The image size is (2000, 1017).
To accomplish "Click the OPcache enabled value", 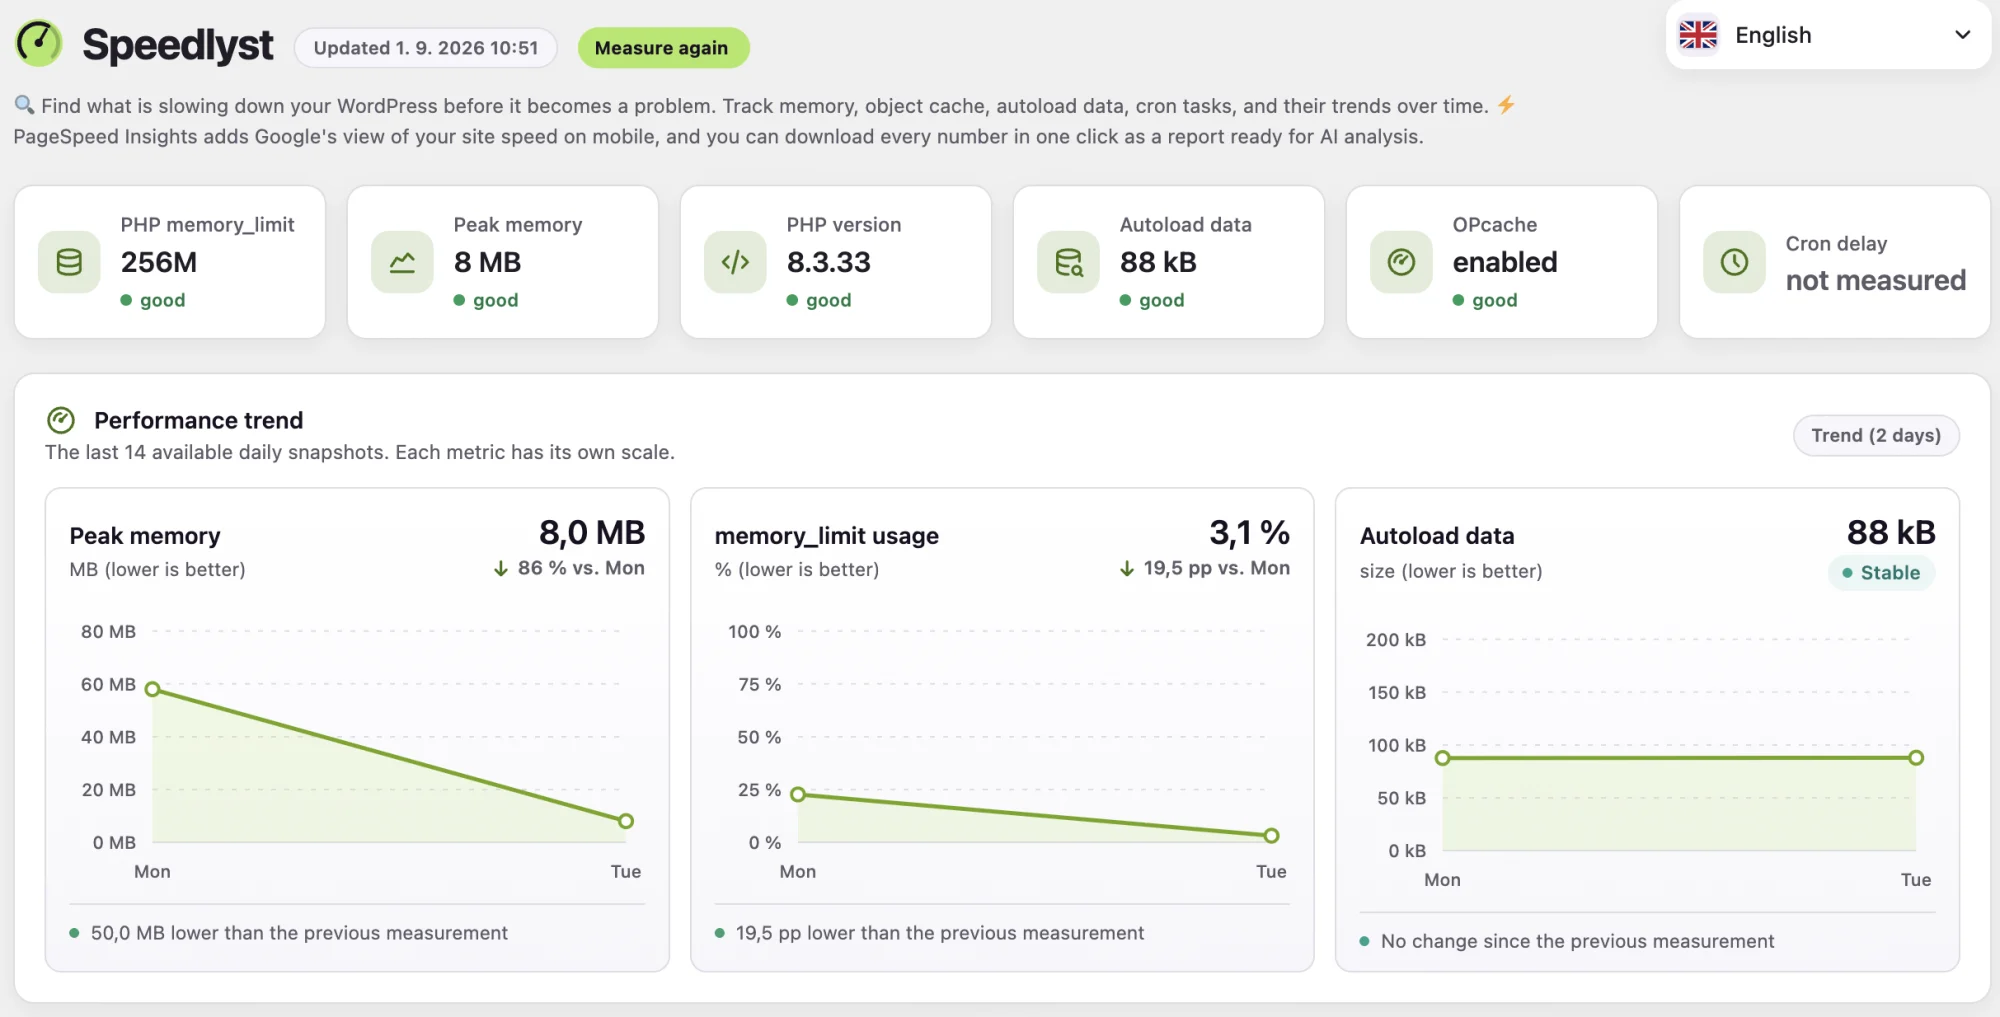I will (1505, 262).
